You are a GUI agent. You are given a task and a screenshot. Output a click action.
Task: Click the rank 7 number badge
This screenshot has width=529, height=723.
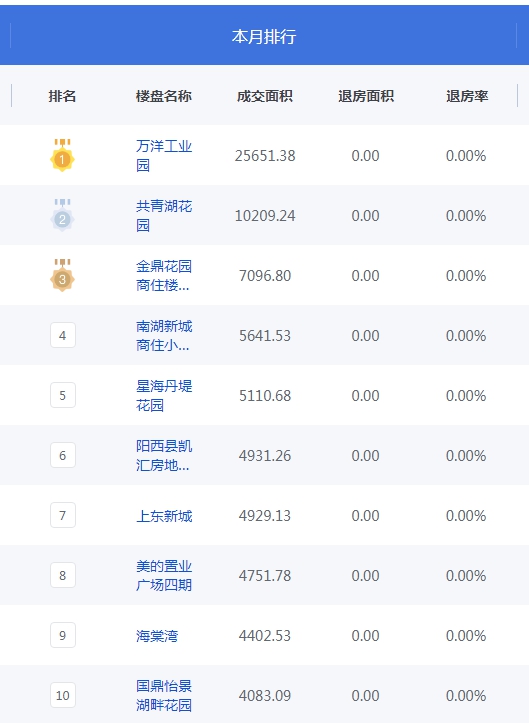[x=63, y=515]
